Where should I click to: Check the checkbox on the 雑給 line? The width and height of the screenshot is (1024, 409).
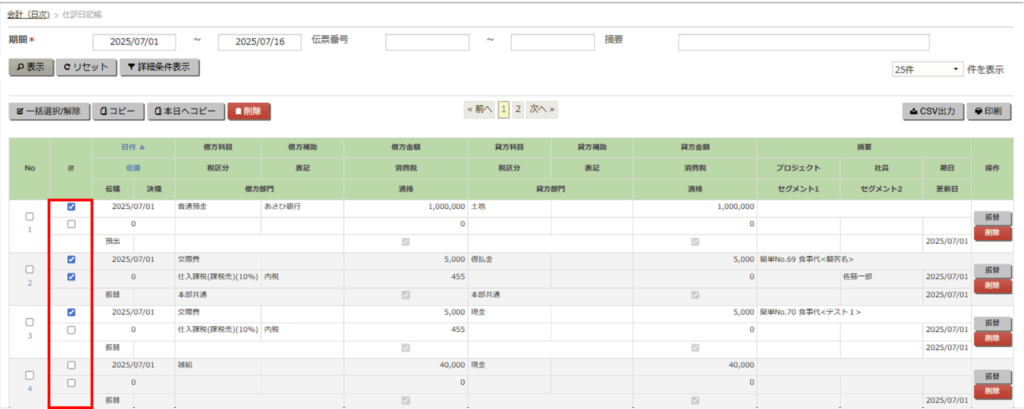(x=71, y=365)
